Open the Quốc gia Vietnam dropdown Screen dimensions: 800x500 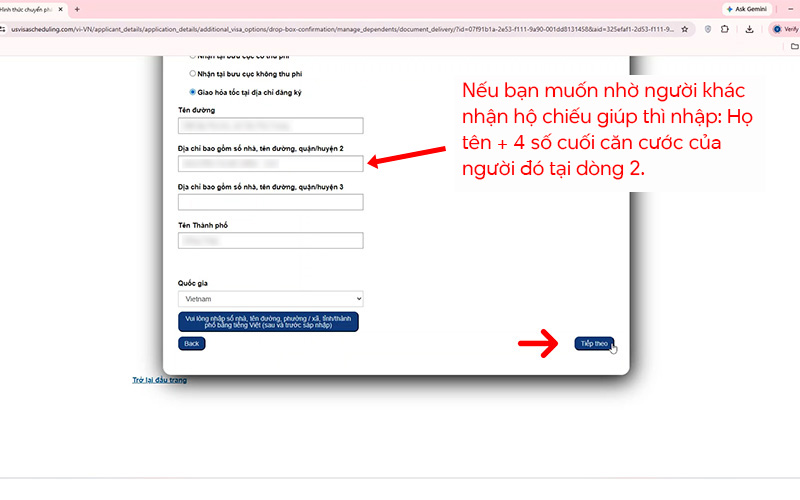coord(270,298)
